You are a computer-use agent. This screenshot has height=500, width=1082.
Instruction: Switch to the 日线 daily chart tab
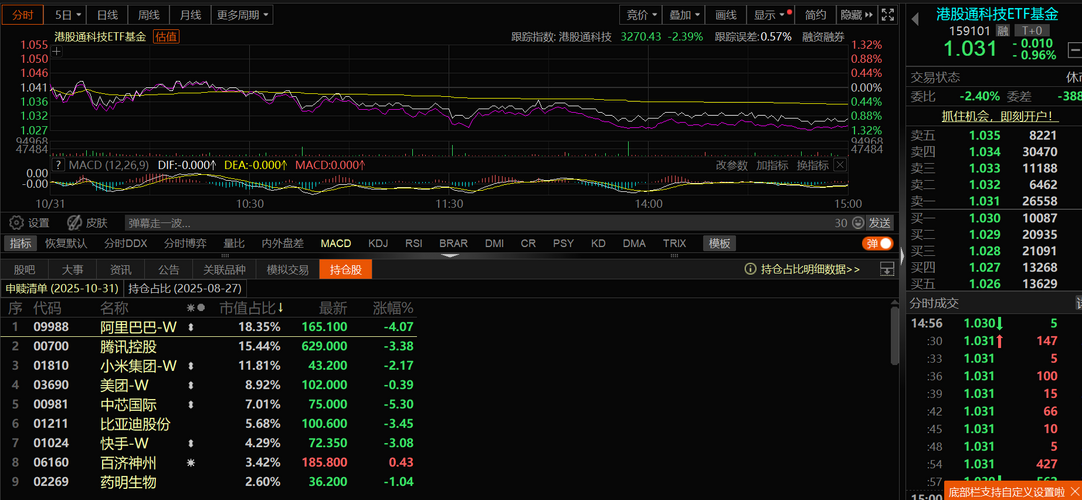point(107,15)
